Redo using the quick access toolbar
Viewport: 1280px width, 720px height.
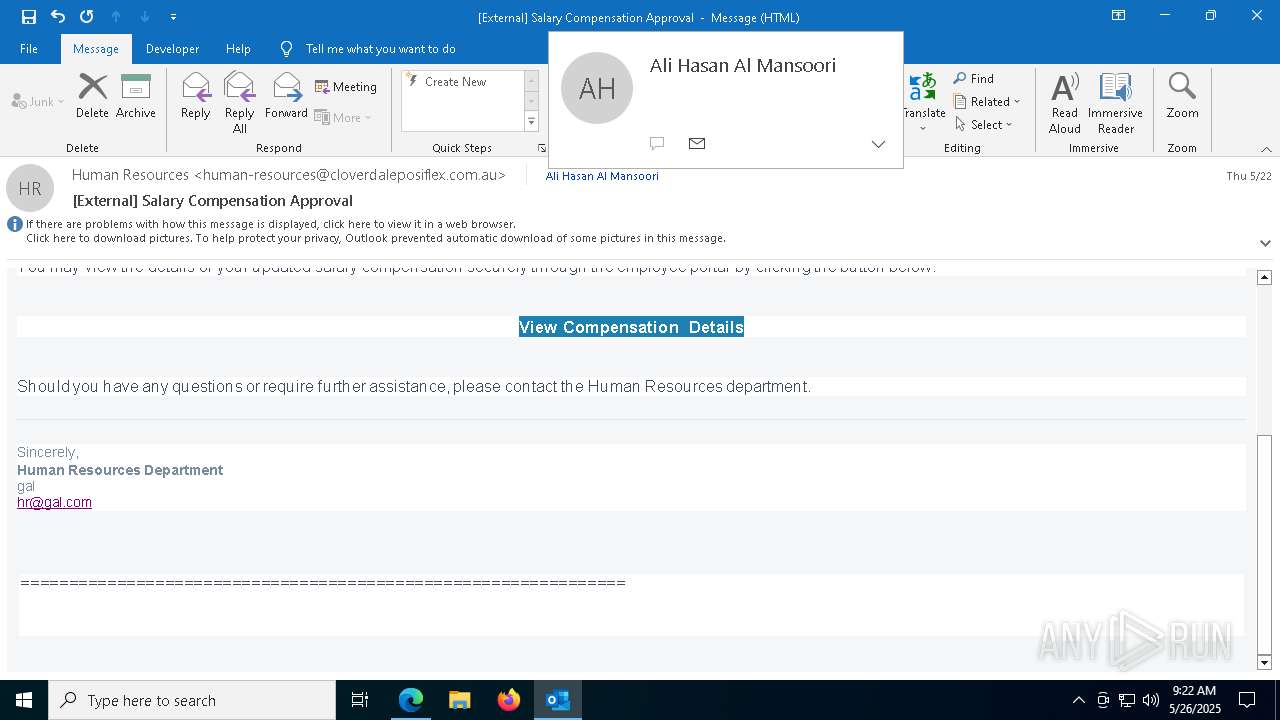[87, 17]
